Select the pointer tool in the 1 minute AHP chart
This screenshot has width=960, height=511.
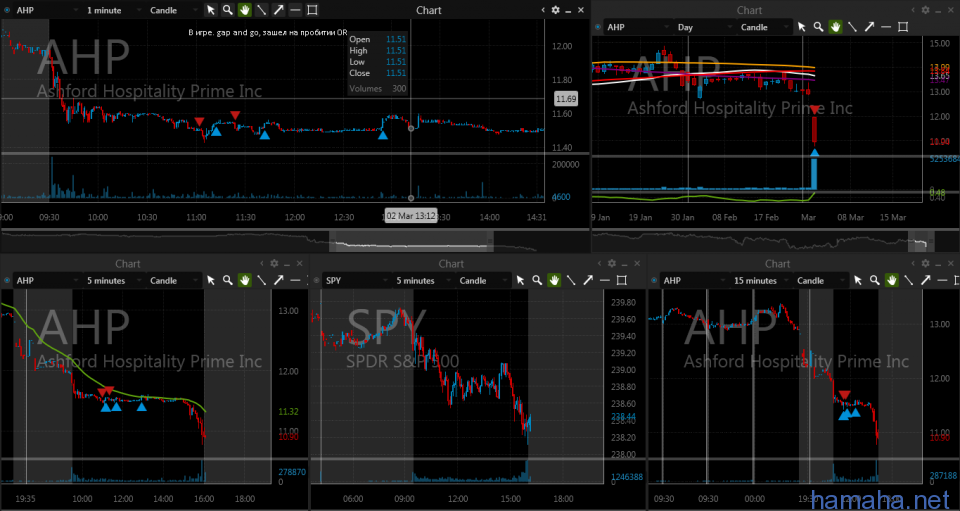point(211,10)
